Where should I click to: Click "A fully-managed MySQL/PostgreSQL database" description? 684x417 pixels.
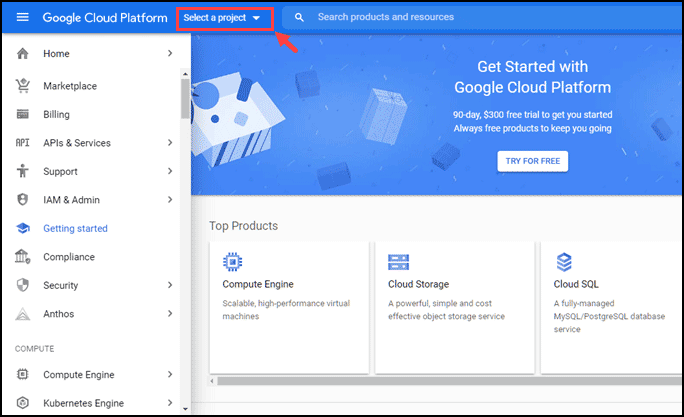(x=609, y=316)
